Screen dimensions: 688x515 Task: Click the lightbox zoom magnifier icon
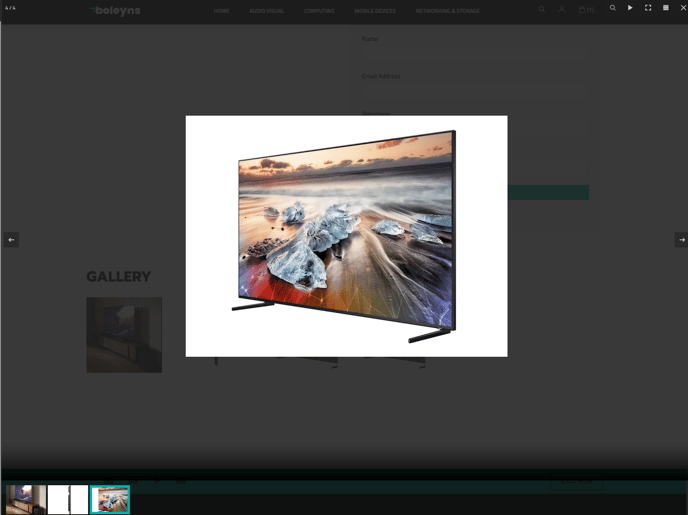613,8
